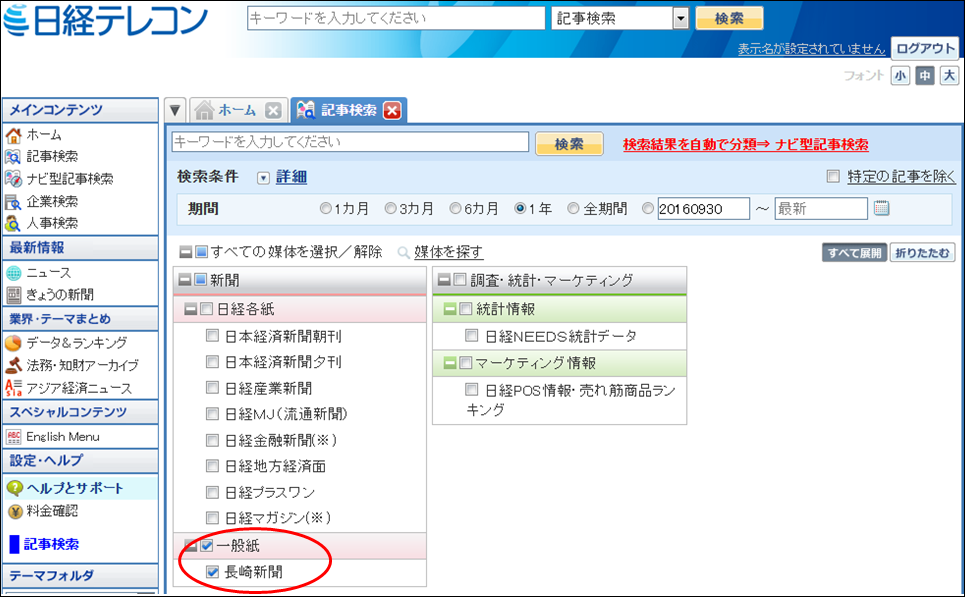Image resolution: width=965 pixels, height=597 pixels.
Task: Click the blue select-all media square icon
Action: [x=201, y=252]
